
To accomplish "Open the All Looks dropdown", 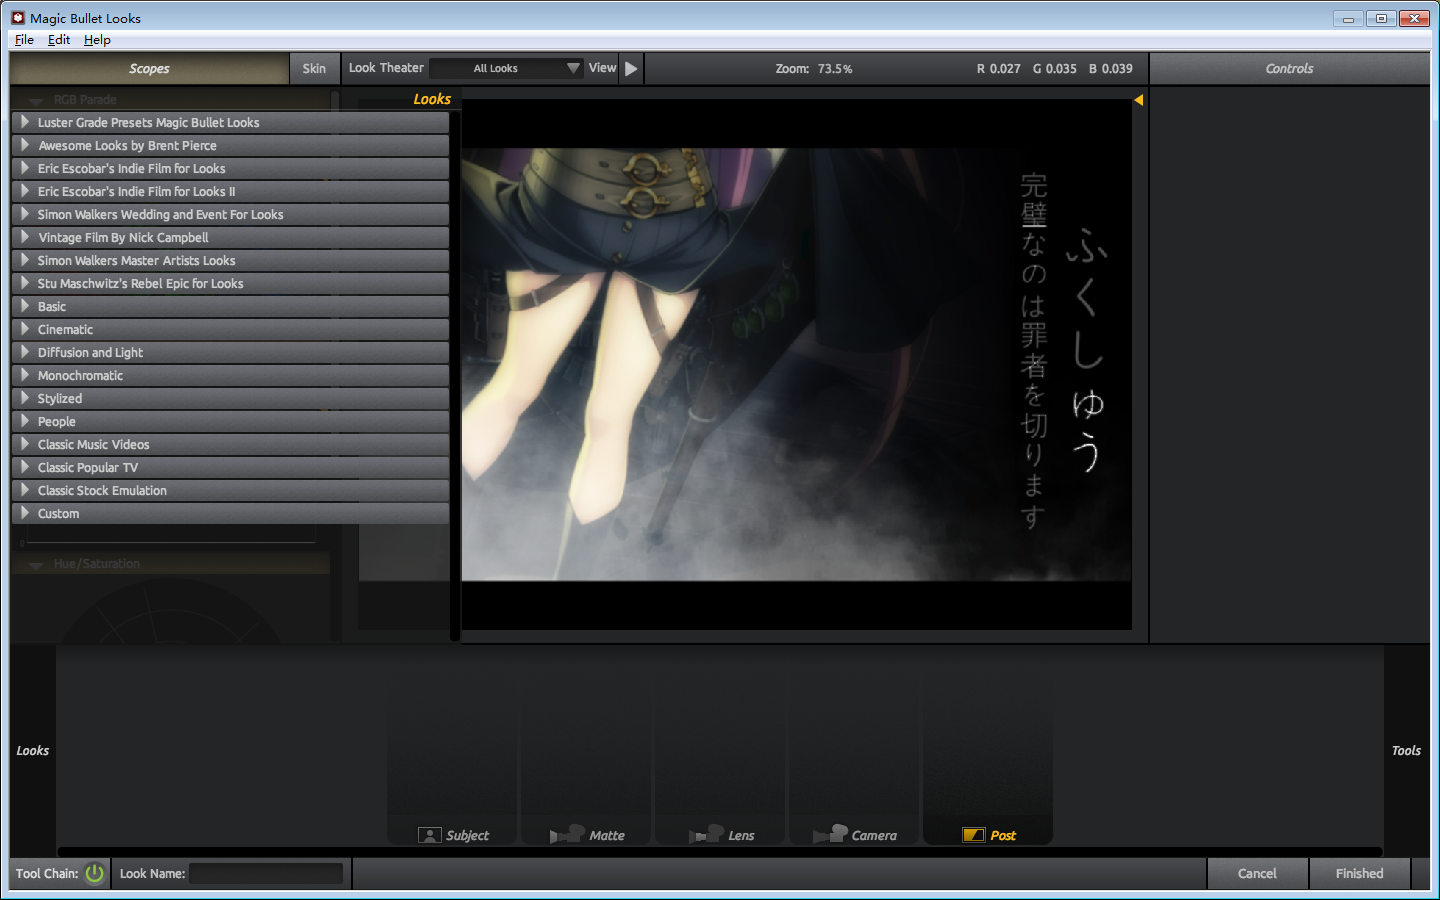I will click(x=507, y=68).
